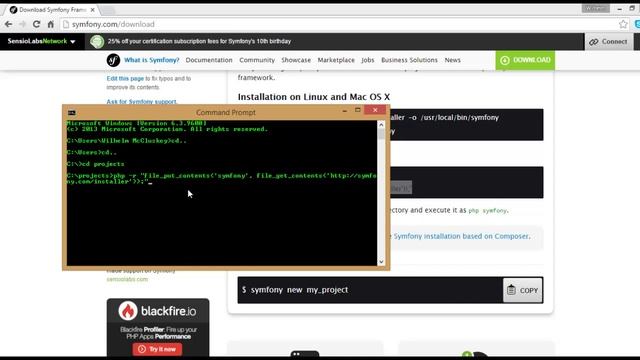Maximize the Command Prompt window
This screenshot has width=640, height=360.
coord(358,110)
